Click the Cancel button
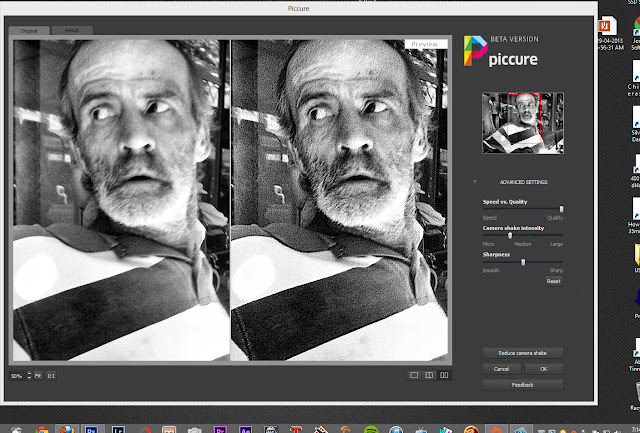This screenshot has height=433, width=640. click(x=502, y=368)
